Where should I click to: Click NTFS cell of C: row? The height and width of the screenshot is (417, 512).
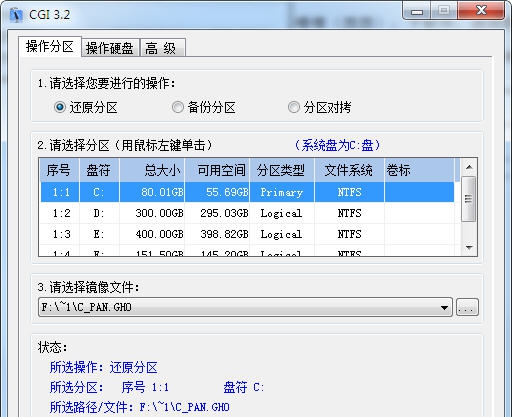[349, 192]
